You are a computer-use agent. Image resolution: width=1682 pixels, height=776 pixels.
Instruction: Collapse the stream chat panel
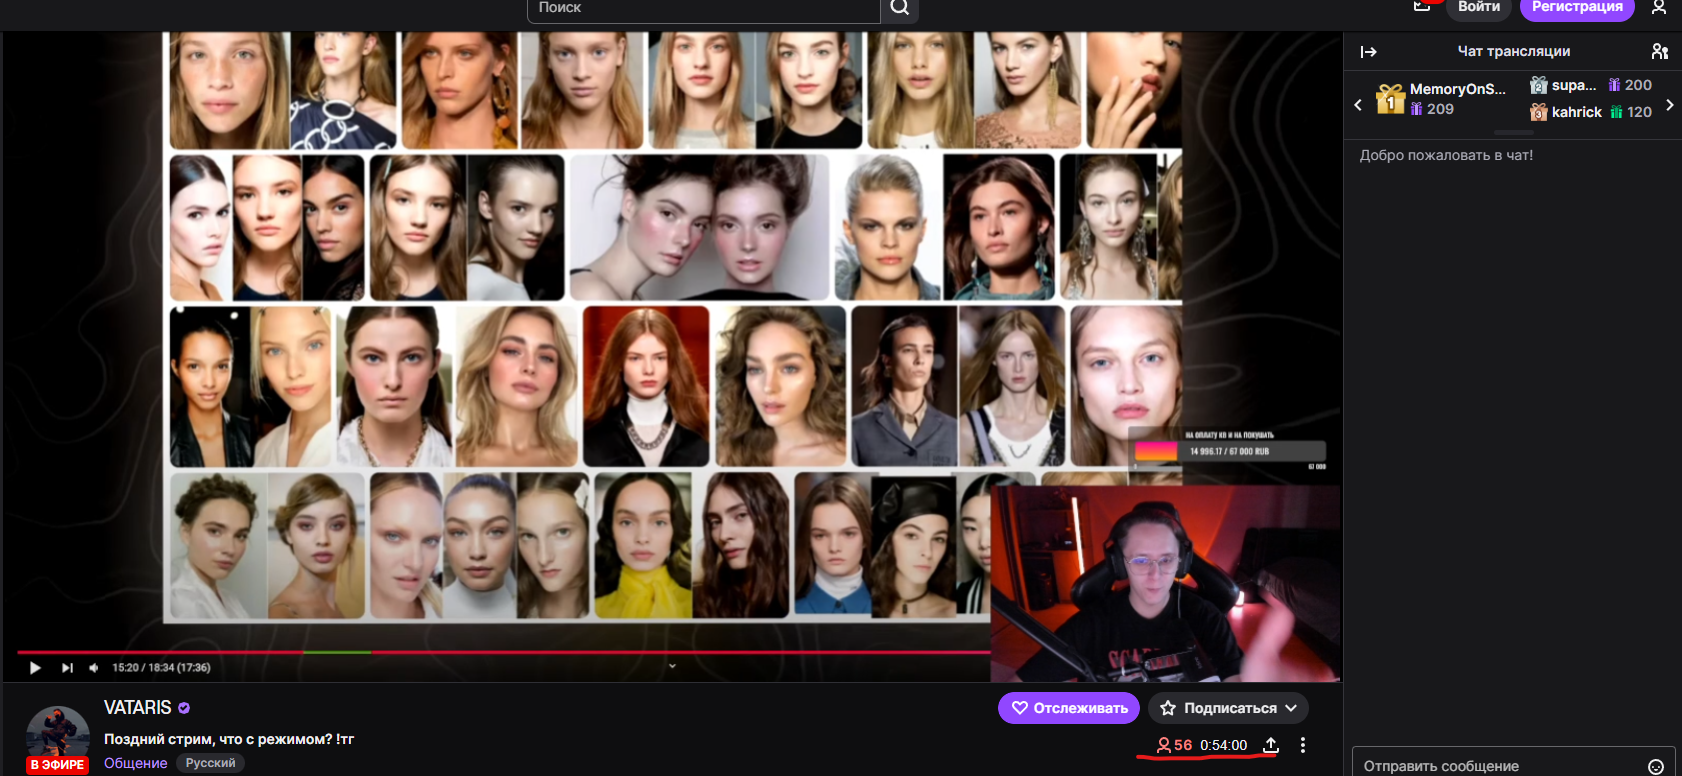(x=1369, y=52)
